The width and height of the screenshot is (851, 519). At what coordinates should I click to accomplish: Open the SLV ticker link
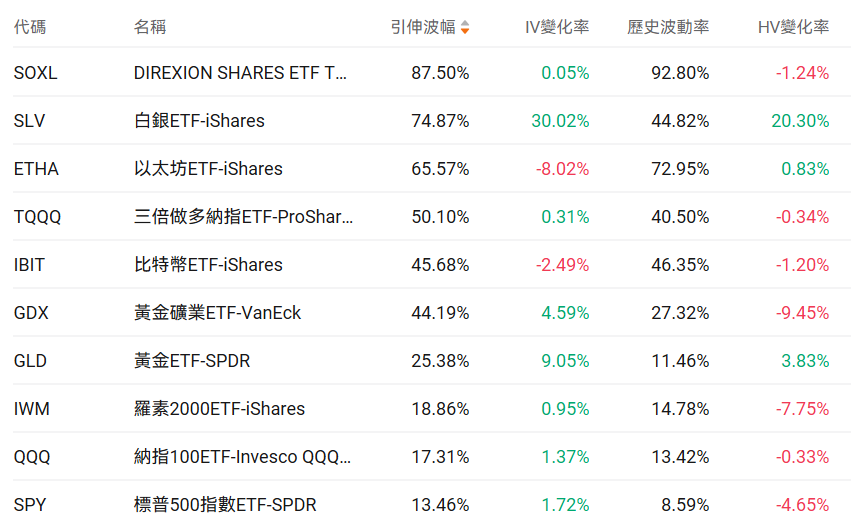click(30, 121)
